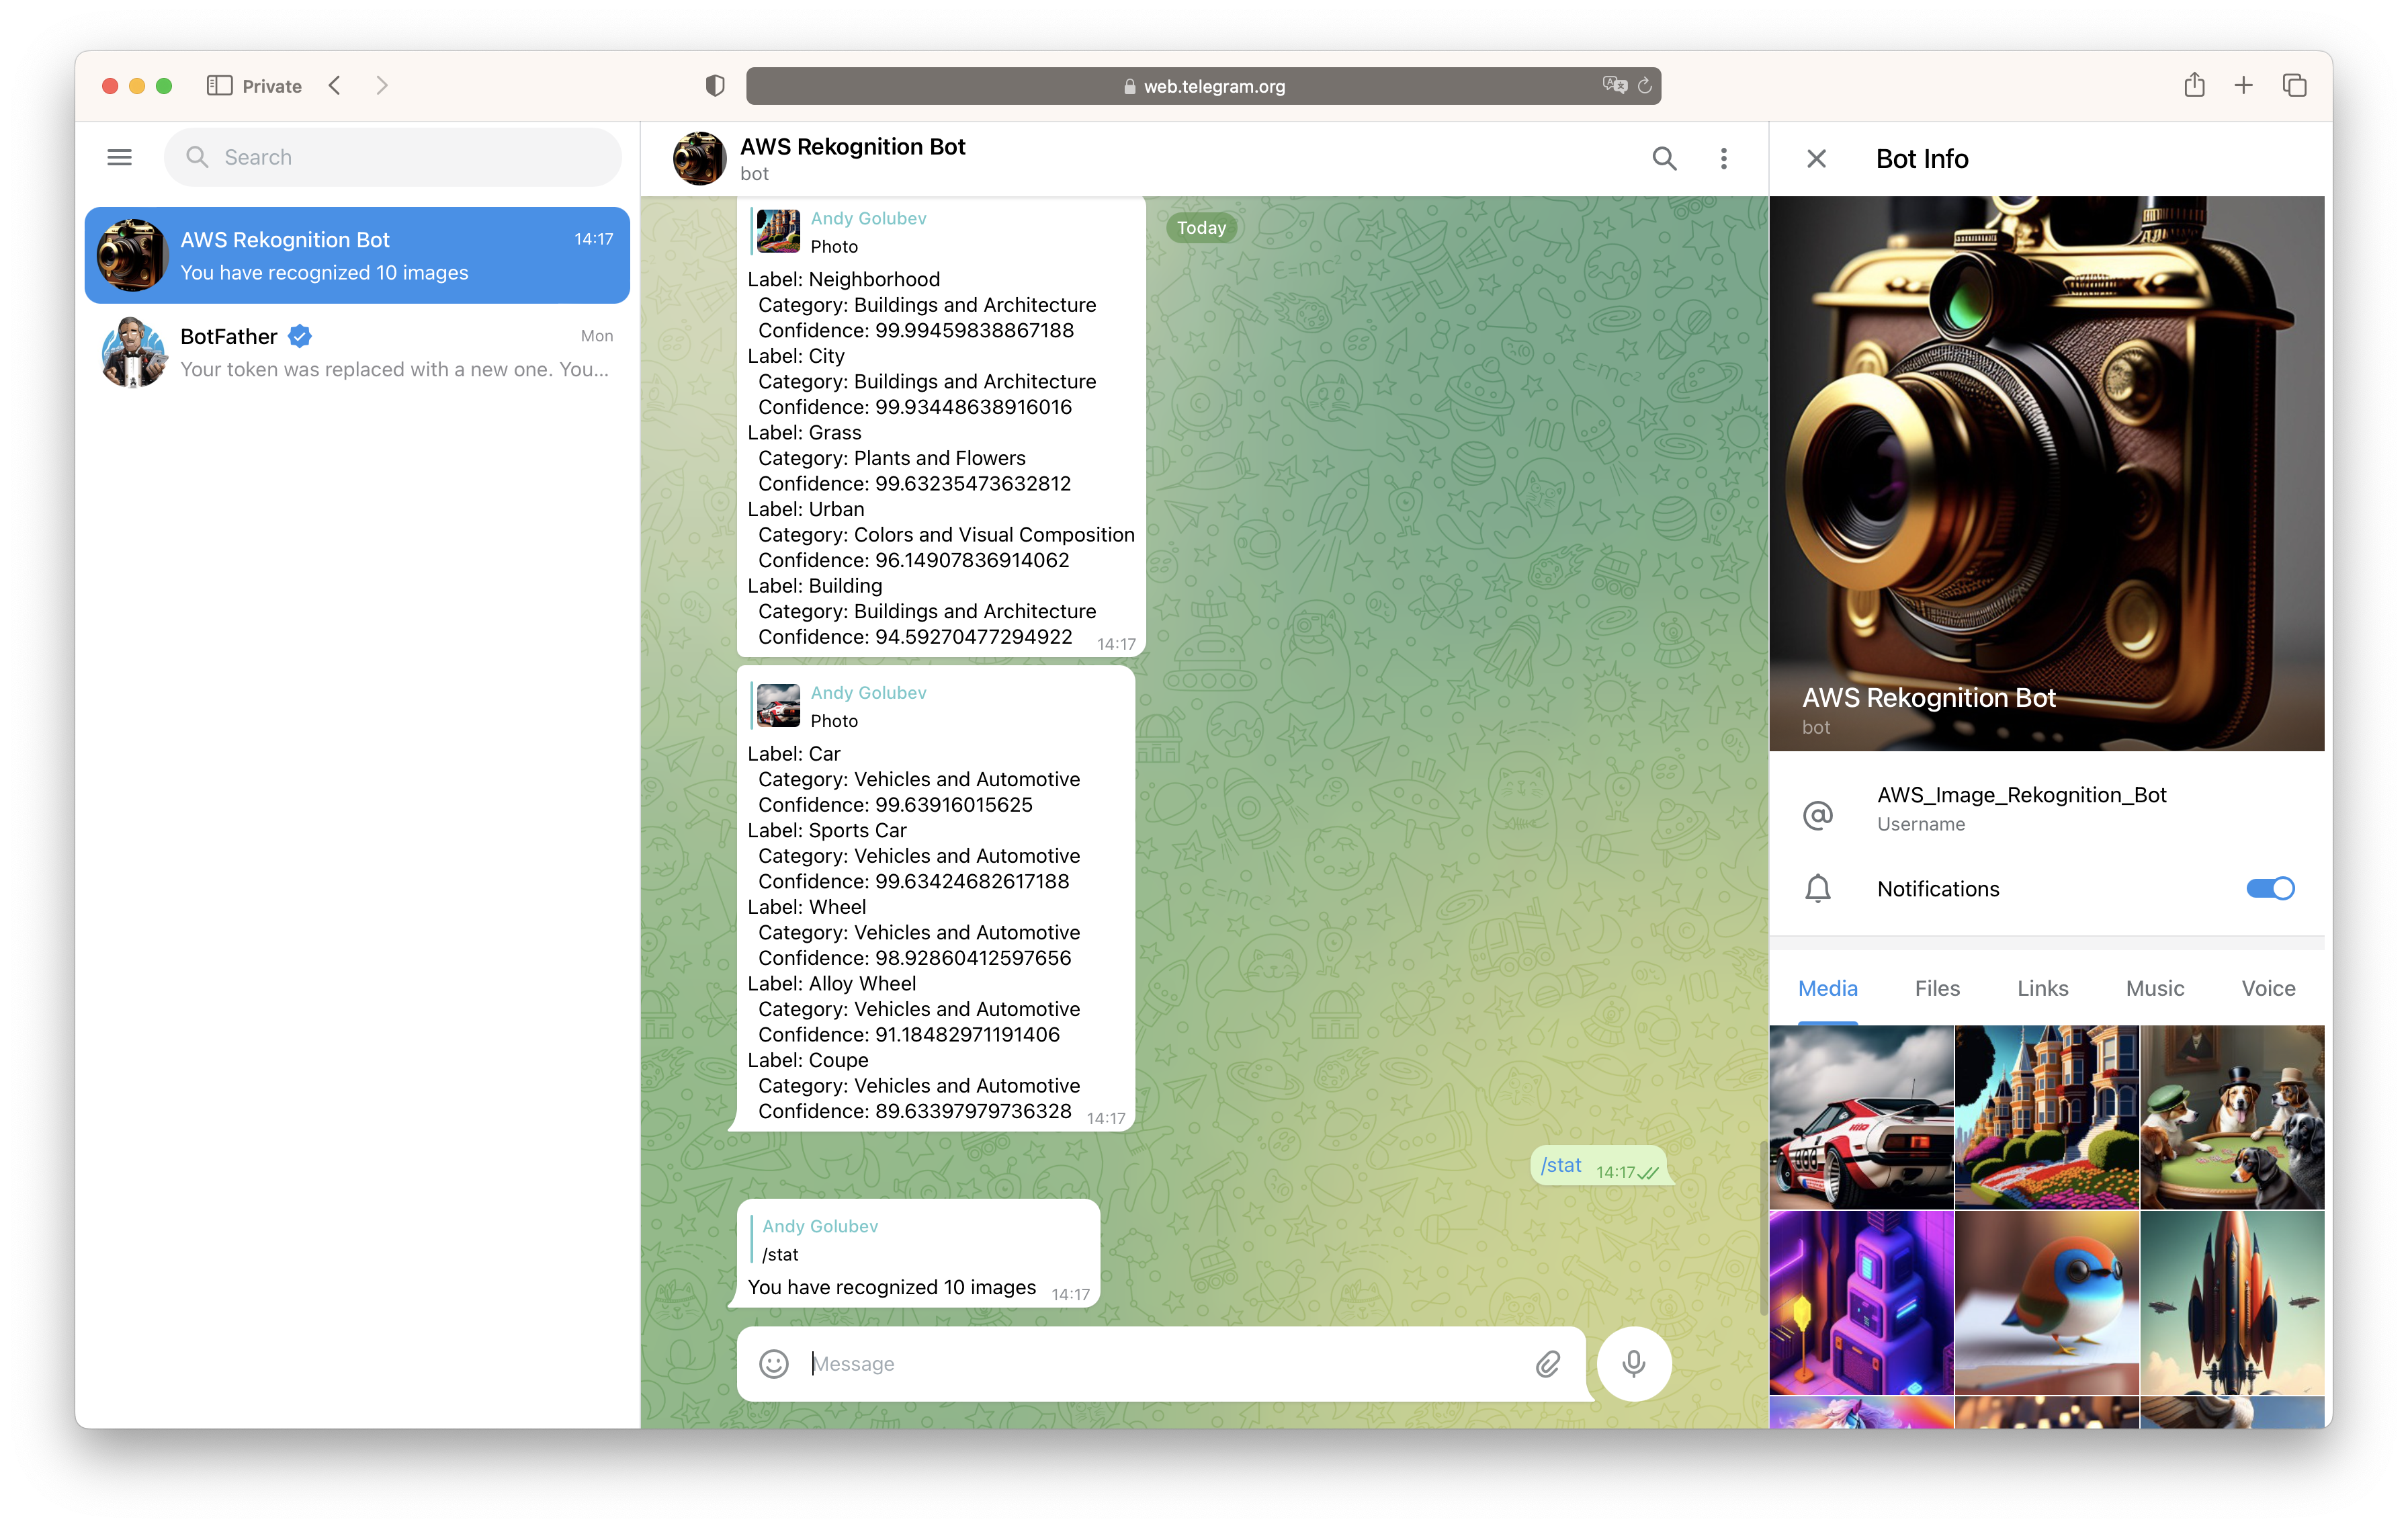
Task: Open the car photo reply thumbnail
Action: (x=777, y=705)
